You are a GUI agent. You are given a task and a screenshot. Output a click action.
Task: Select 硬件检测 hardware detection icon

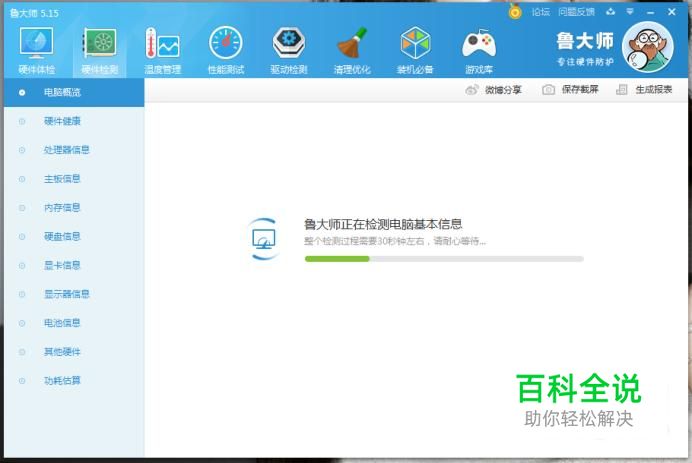pyautogui.click(x=100, y=50)
